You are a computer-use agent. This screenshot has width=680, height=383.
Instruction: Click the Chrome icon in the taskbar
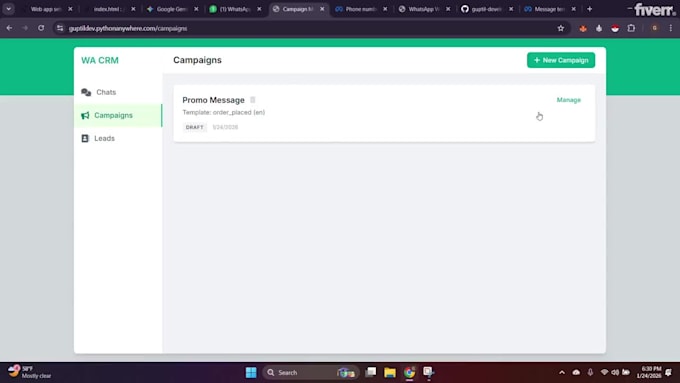[x=409, y=372]
